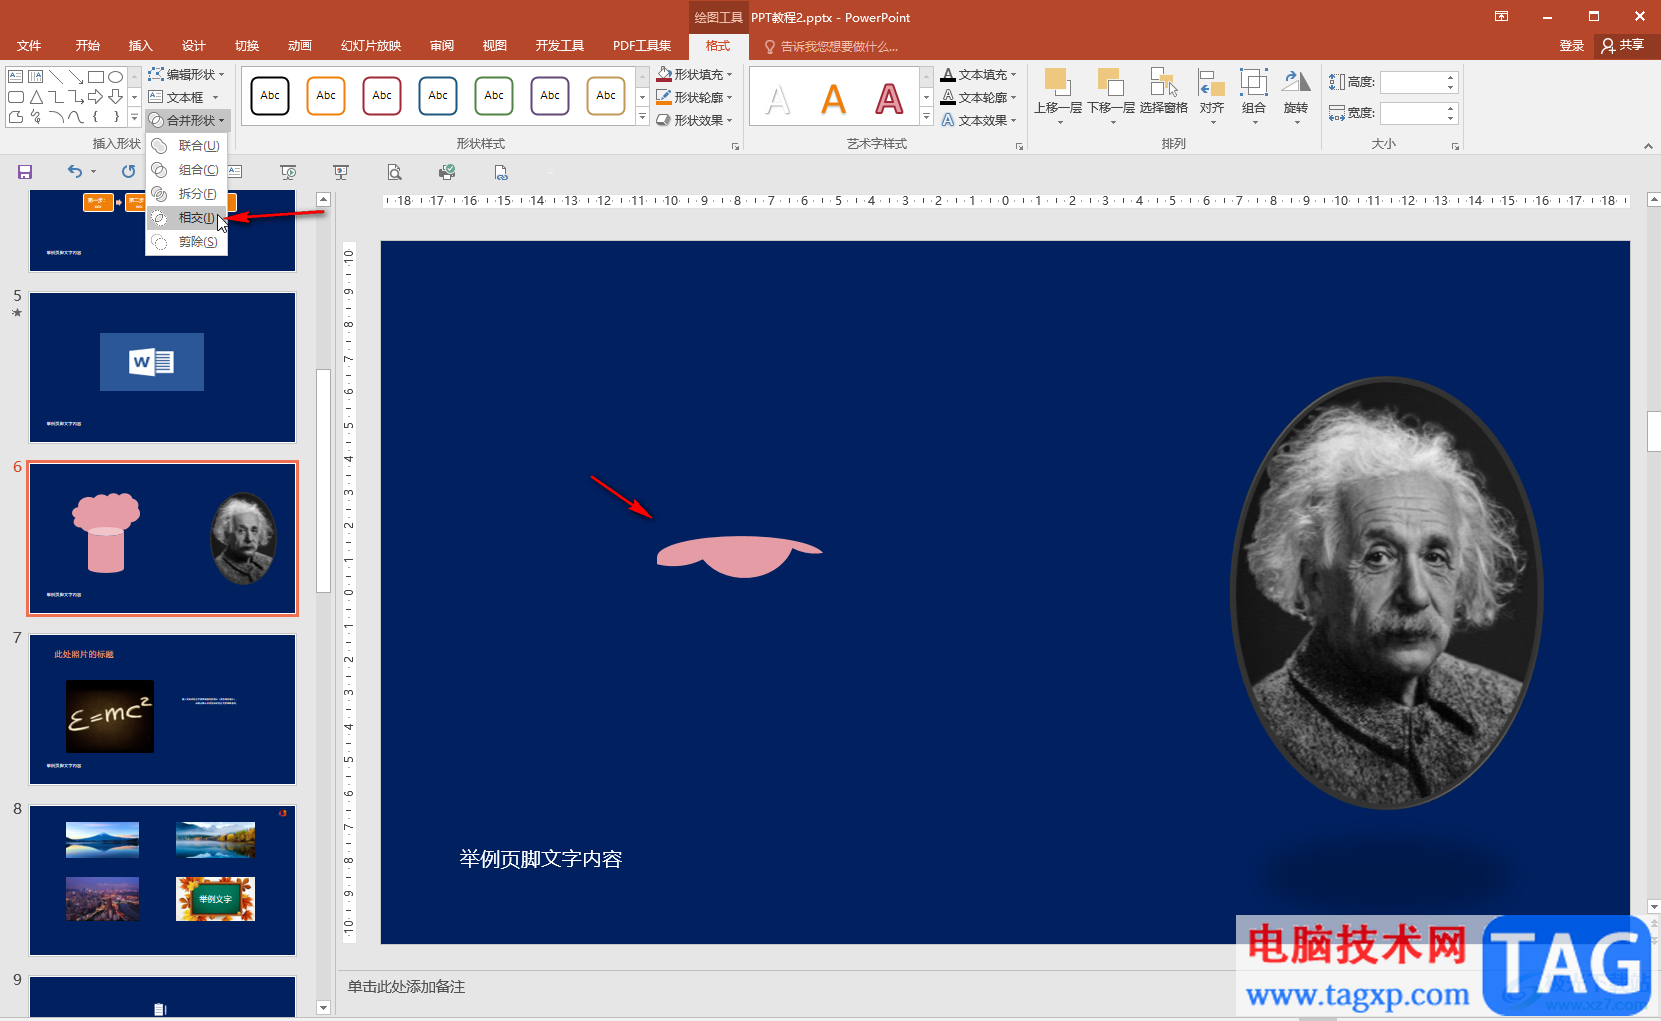
Task: Select the left brace shape
Action: pos(96,117)
